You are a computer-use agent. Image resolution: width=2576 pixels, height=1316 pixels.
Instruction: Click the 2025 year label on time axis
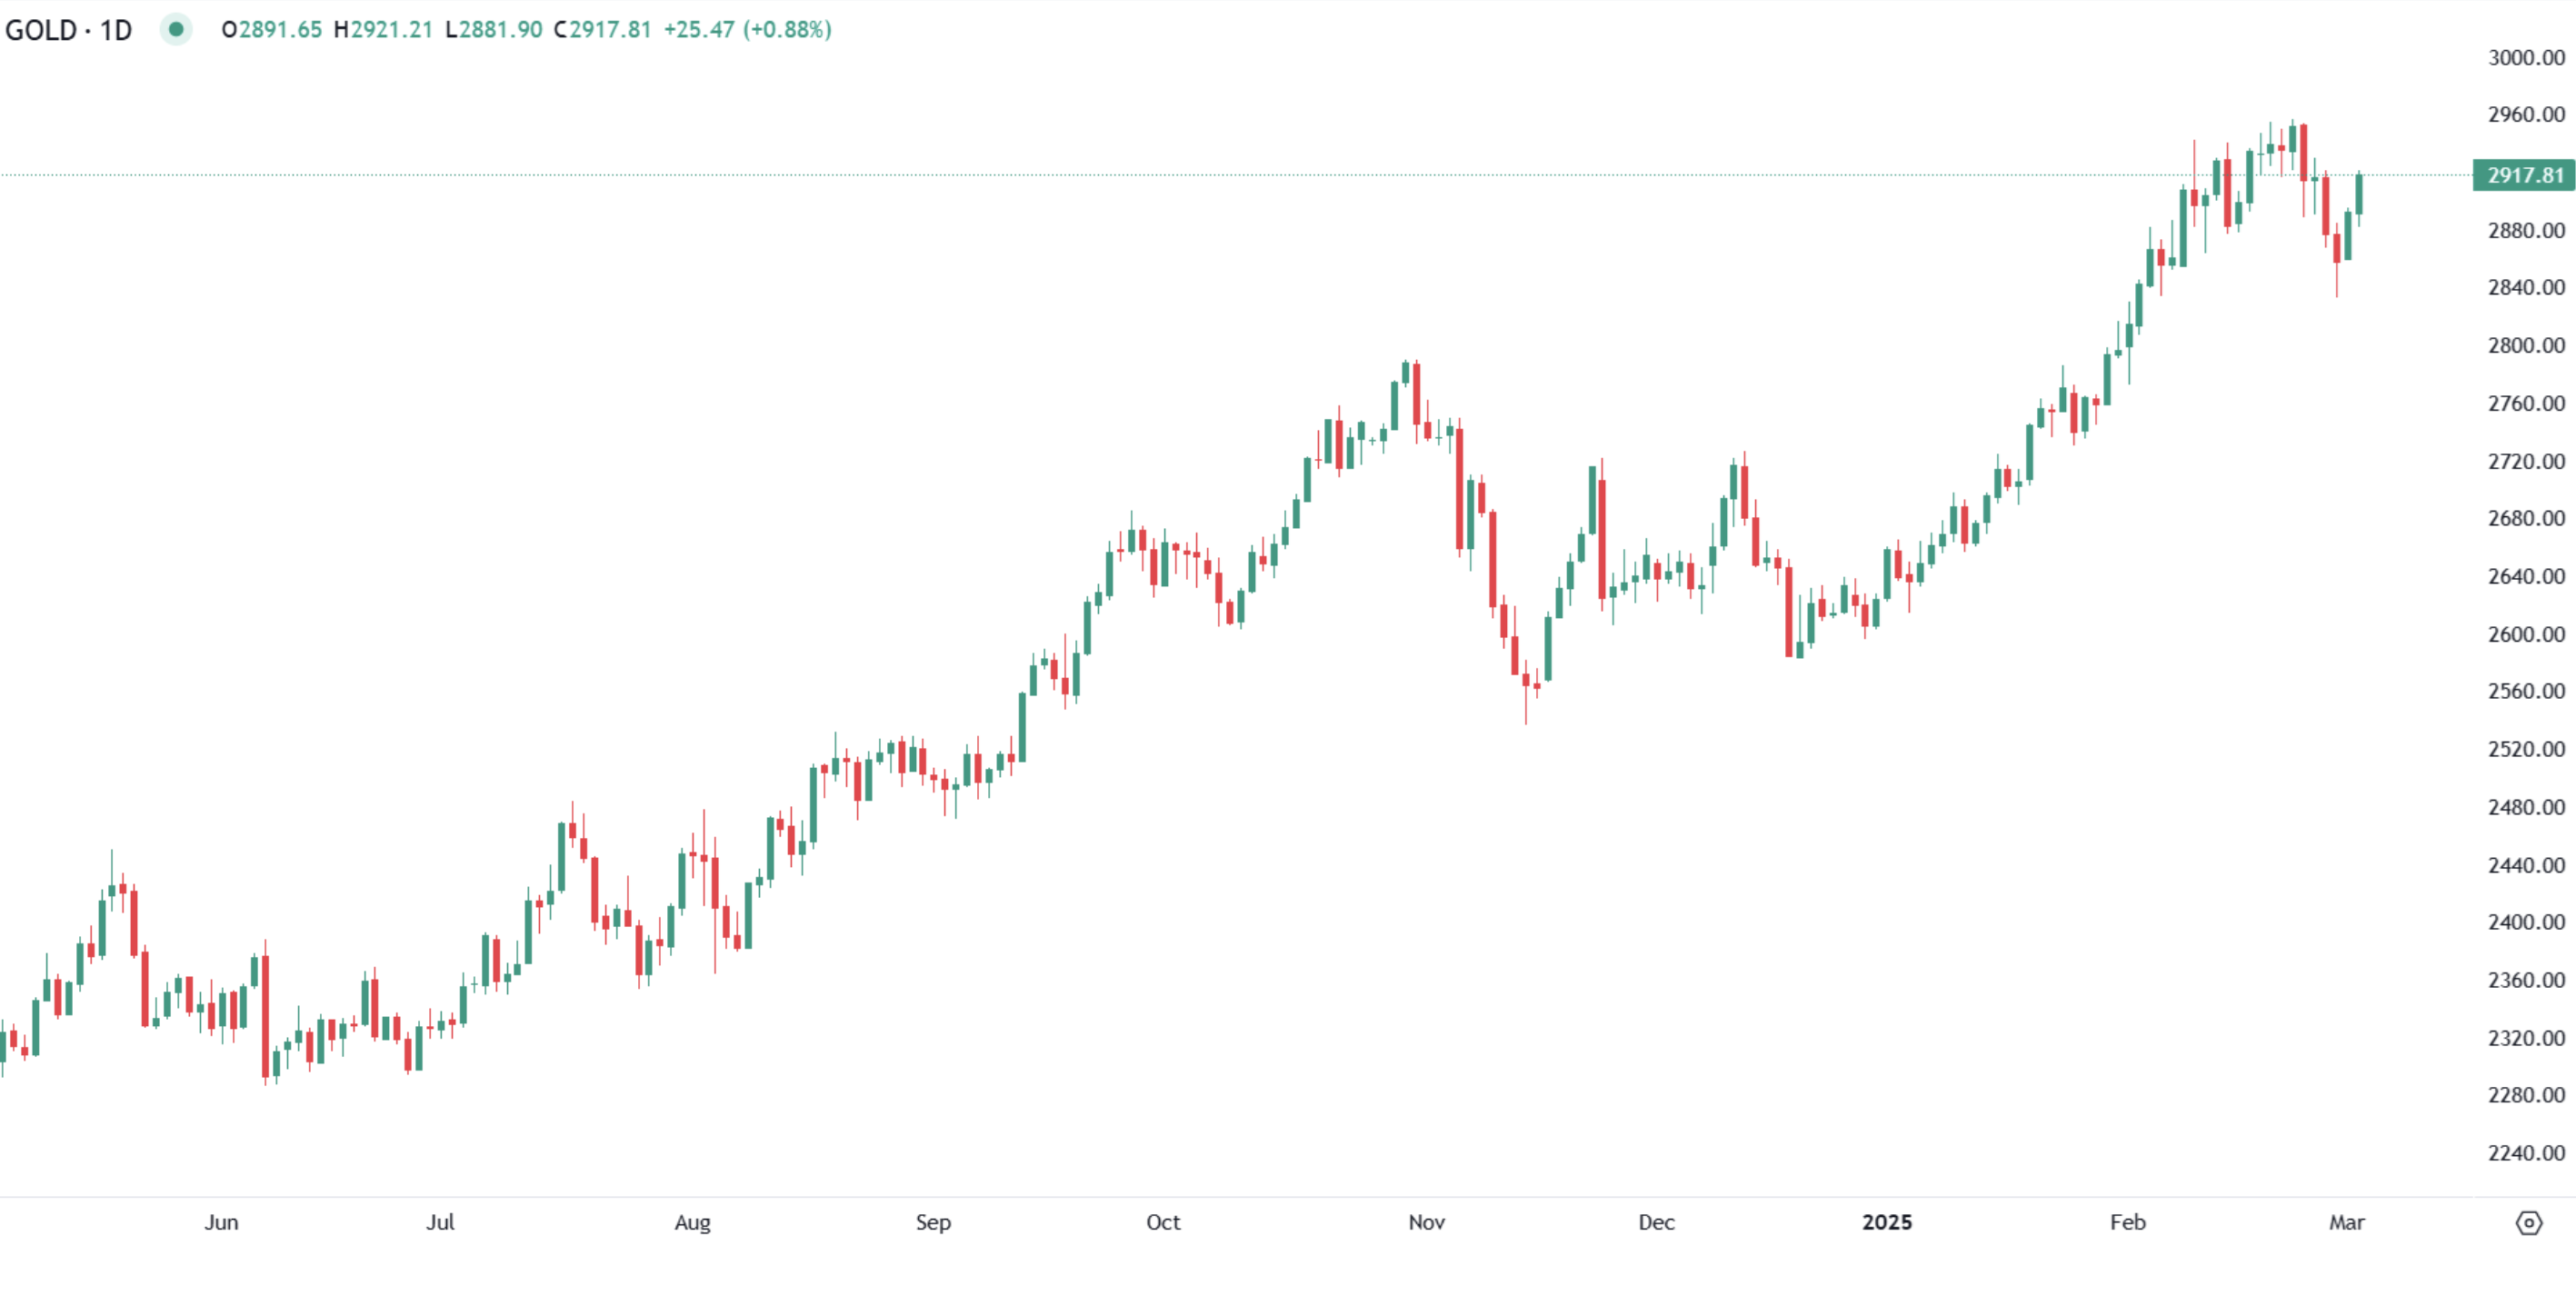1886,1222
